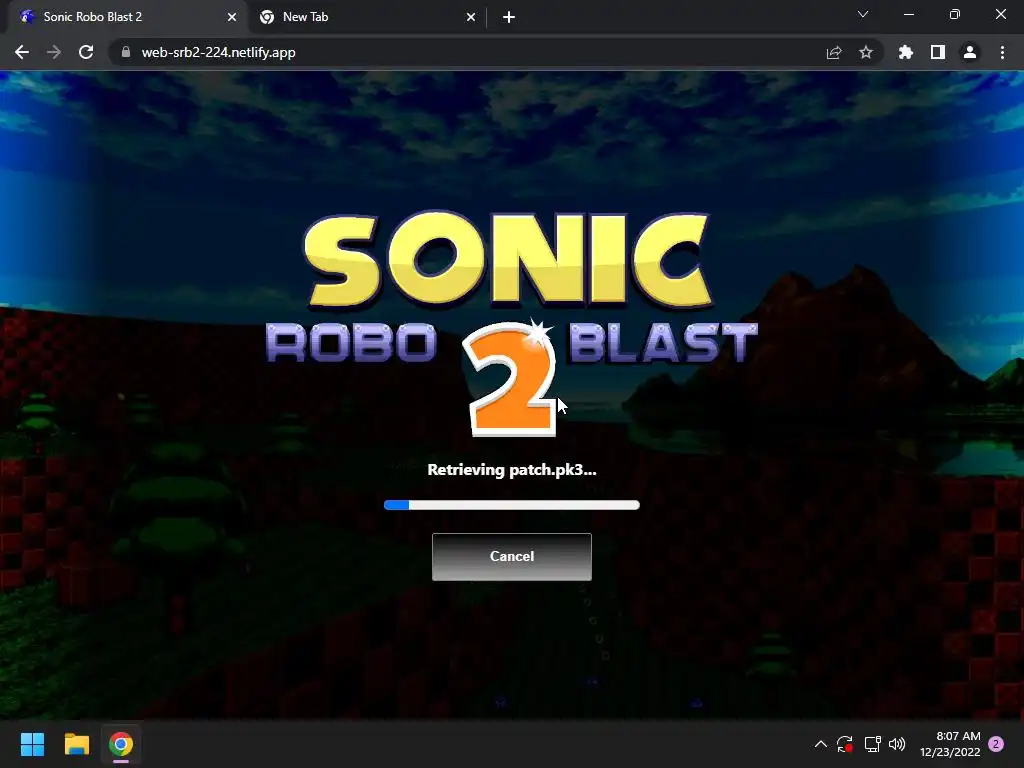The height and width of the screenshot is (768, 1024).
Task: Click the Chrome taskbar icon
Action: pyautogui.click(x=121, y=744)
